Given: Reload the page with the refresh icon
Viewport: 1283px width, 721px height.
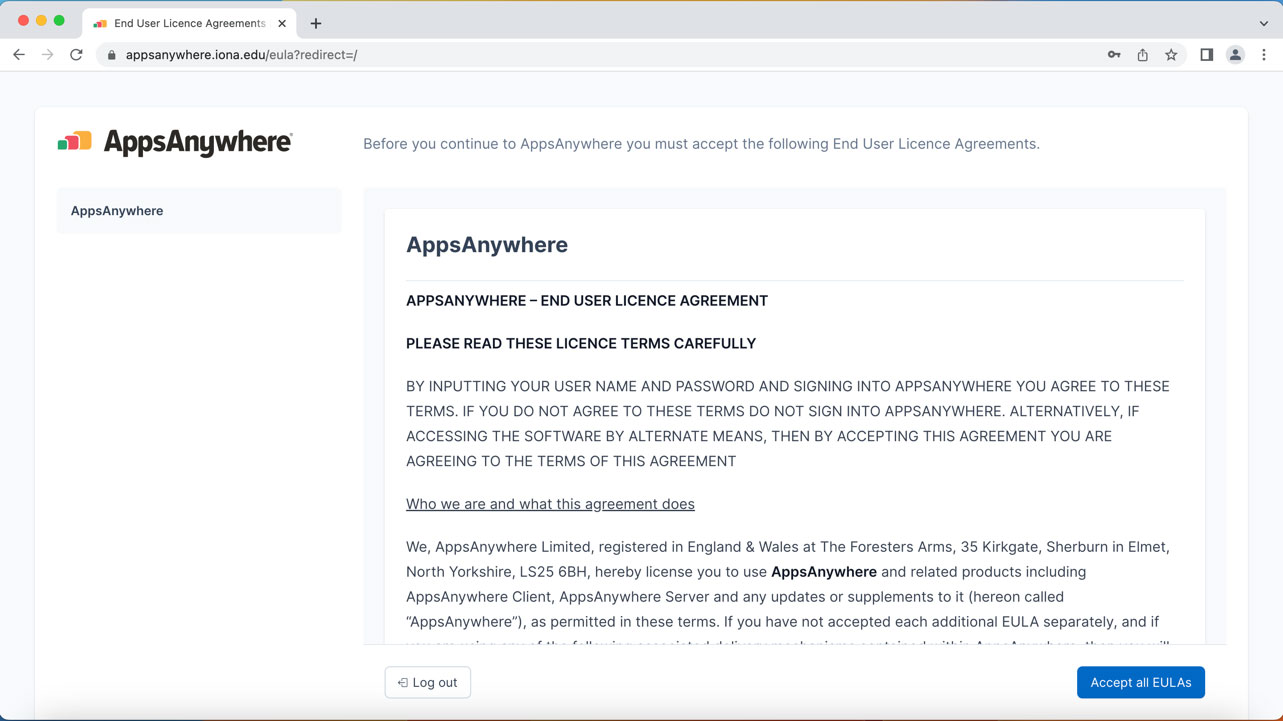Looking at the screenshot, I should [76, 55].
